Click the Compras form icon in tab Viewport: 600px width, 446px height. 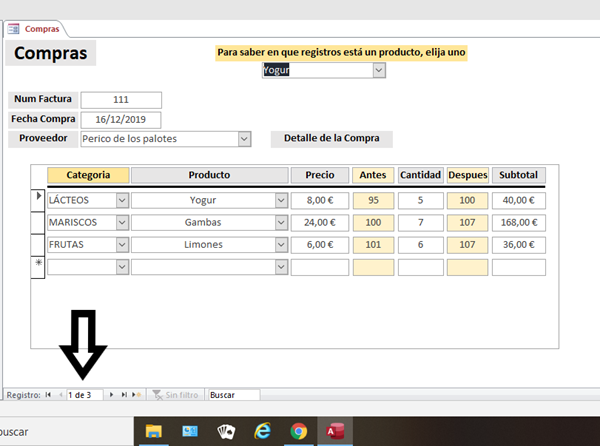tap(13, 29)
